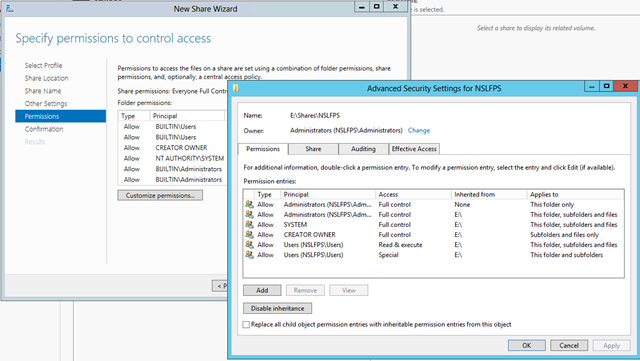Confirm with the OK button
This screenshot has width=640, height=361.
tap(527, 345)
